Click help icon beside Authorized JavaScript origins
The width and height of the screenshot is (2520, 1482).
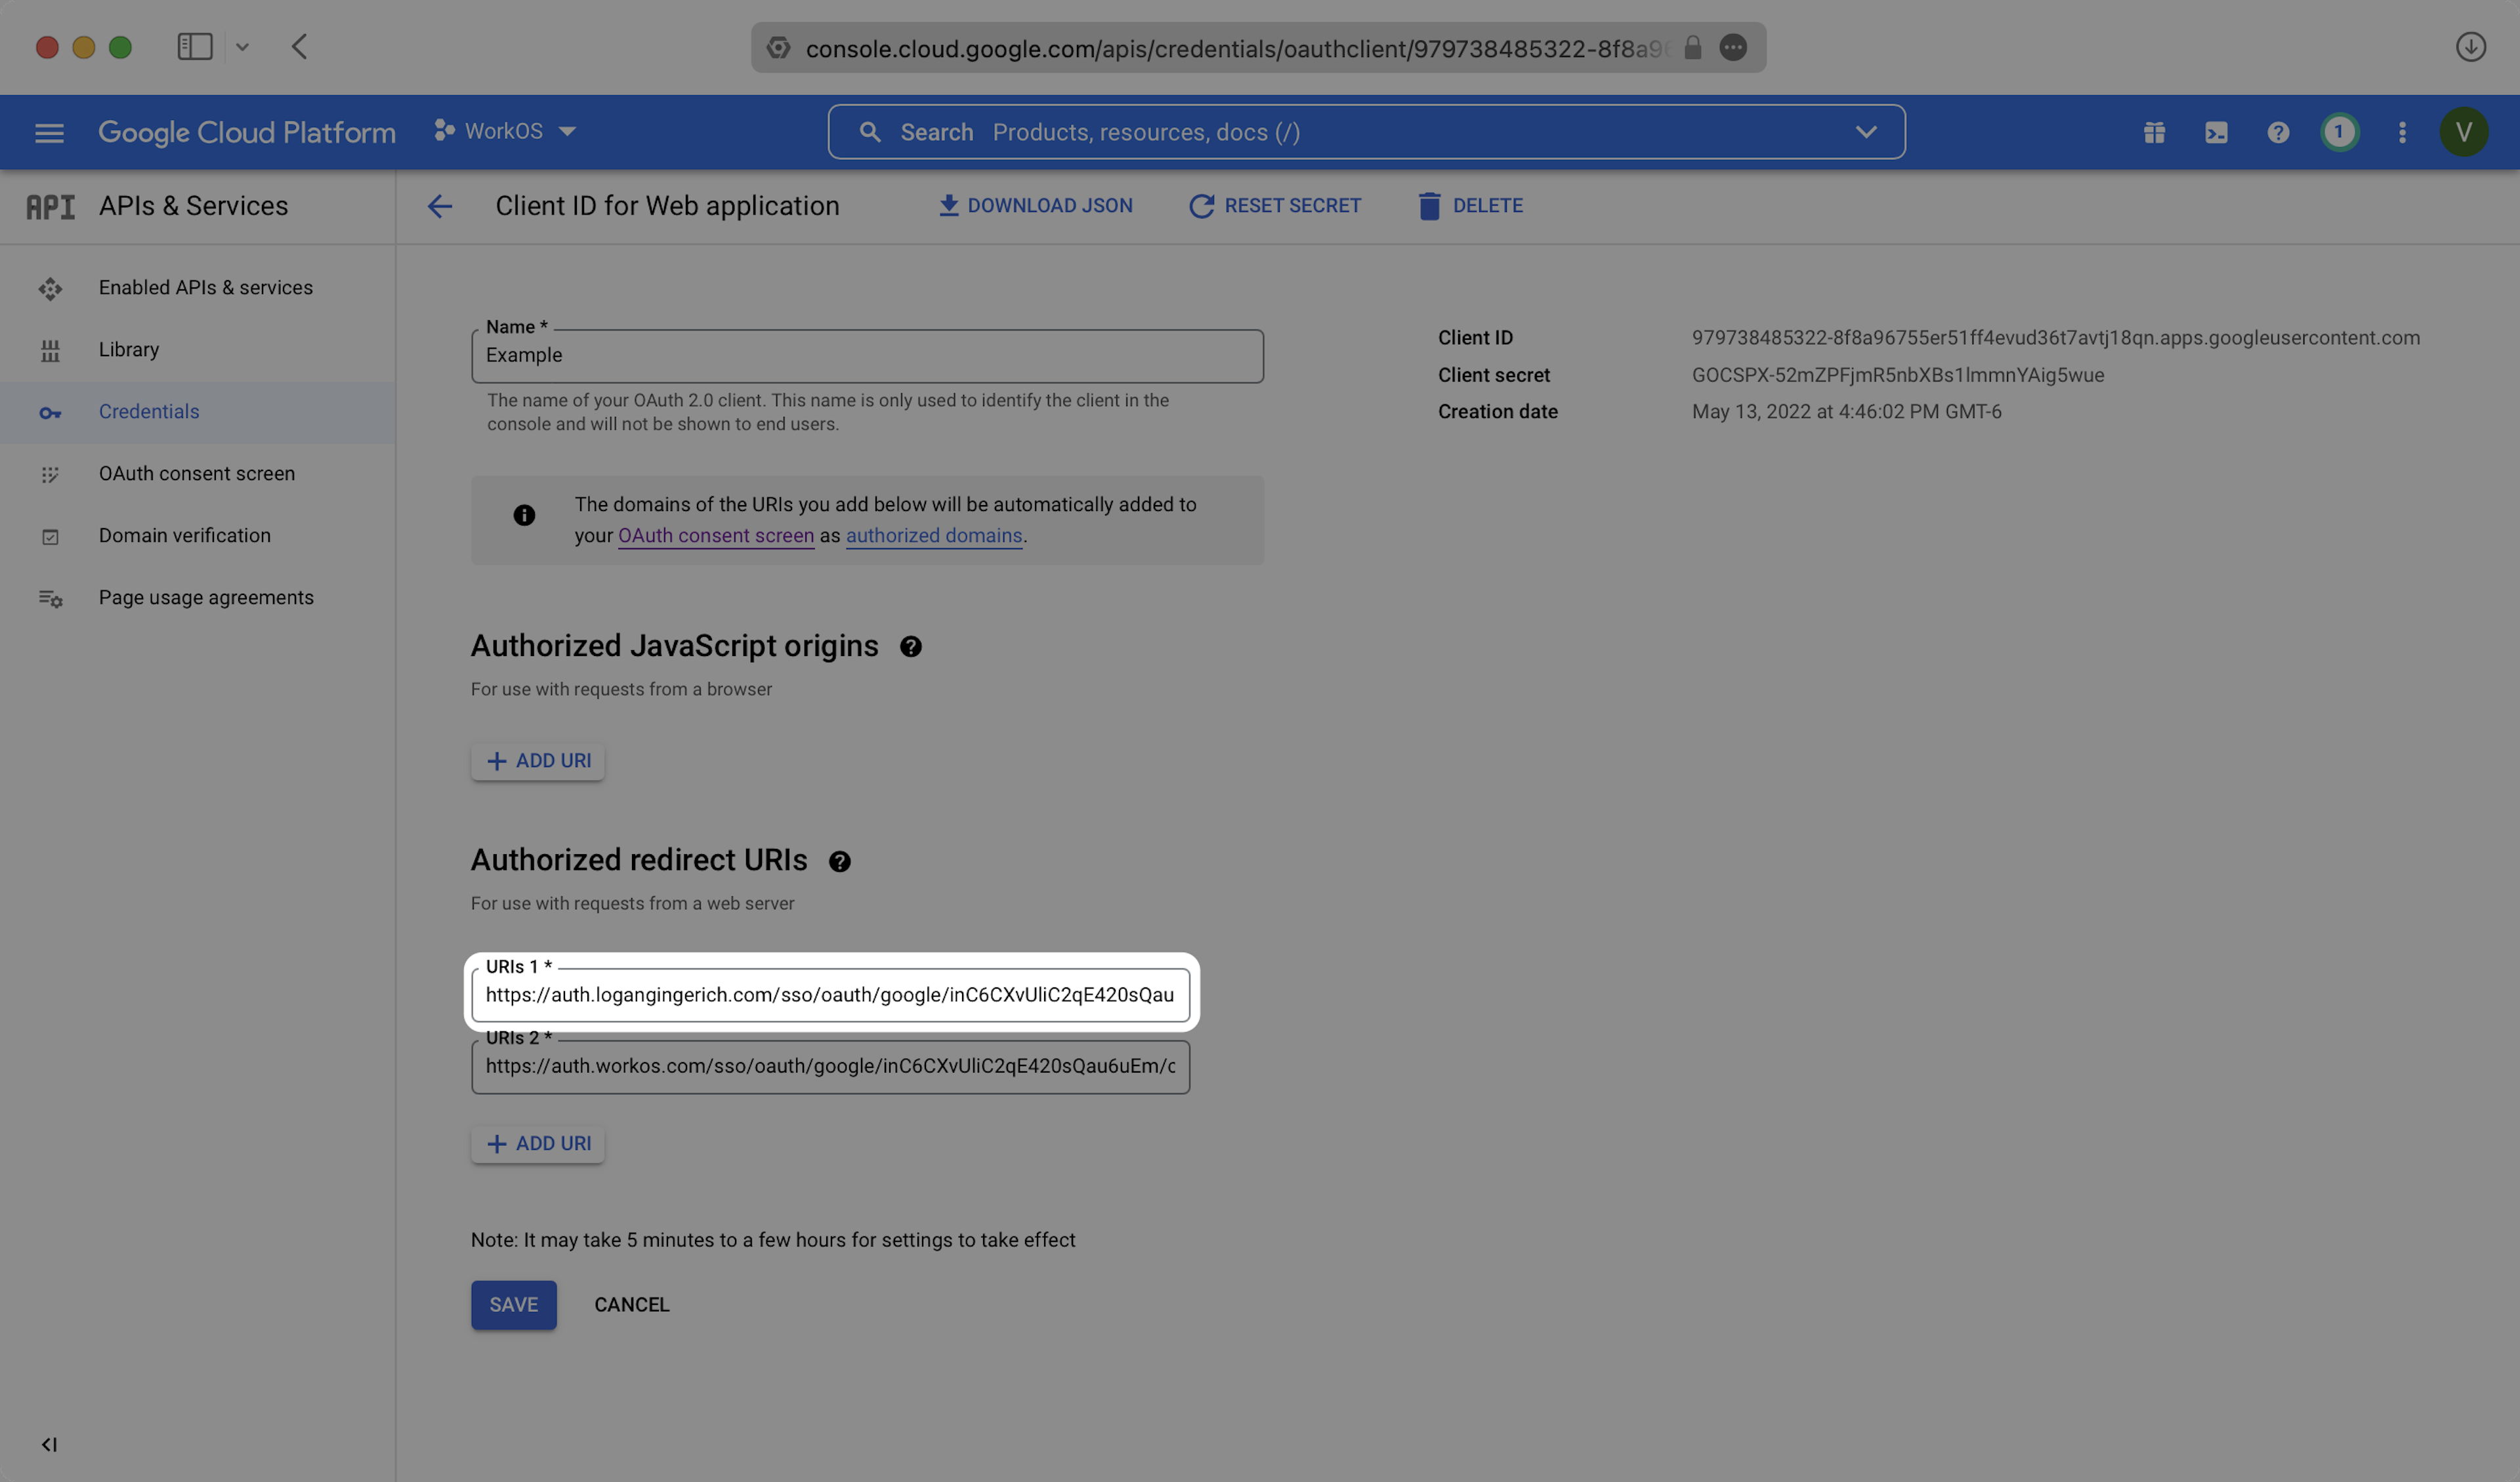[910, 647]
